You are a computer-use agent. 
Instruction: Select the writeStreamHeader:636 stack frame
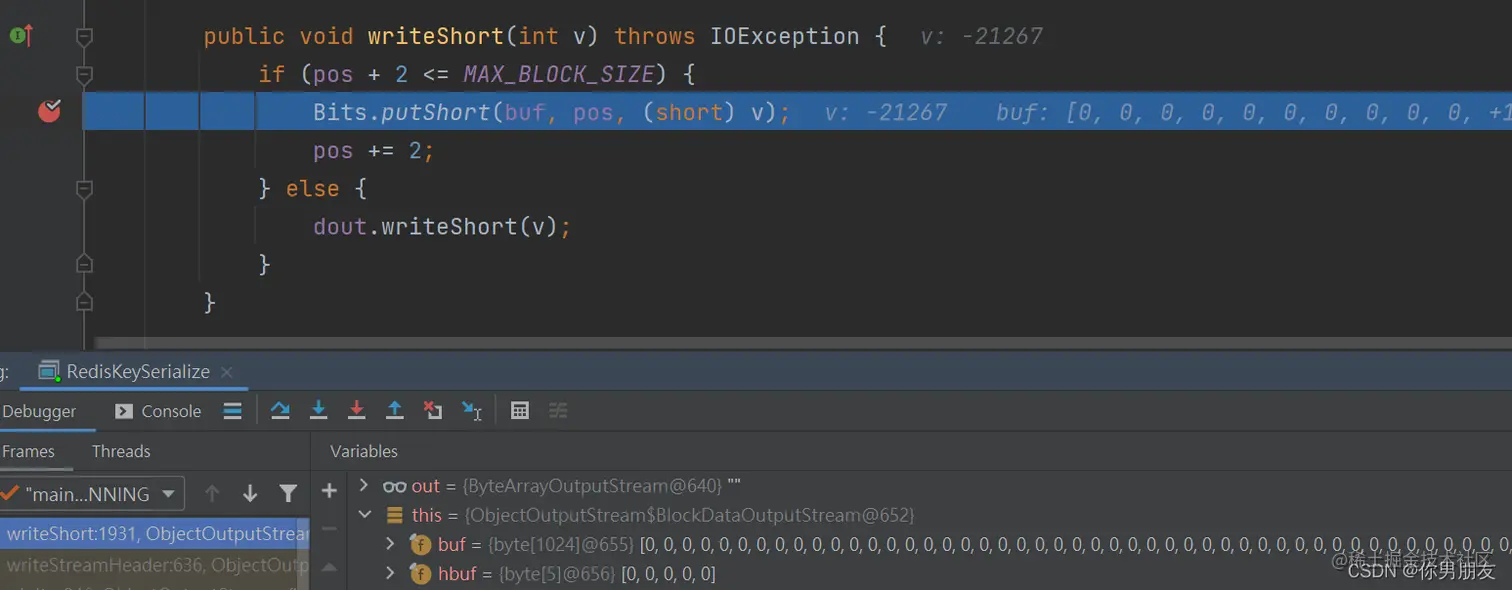(x=155, y=565)
